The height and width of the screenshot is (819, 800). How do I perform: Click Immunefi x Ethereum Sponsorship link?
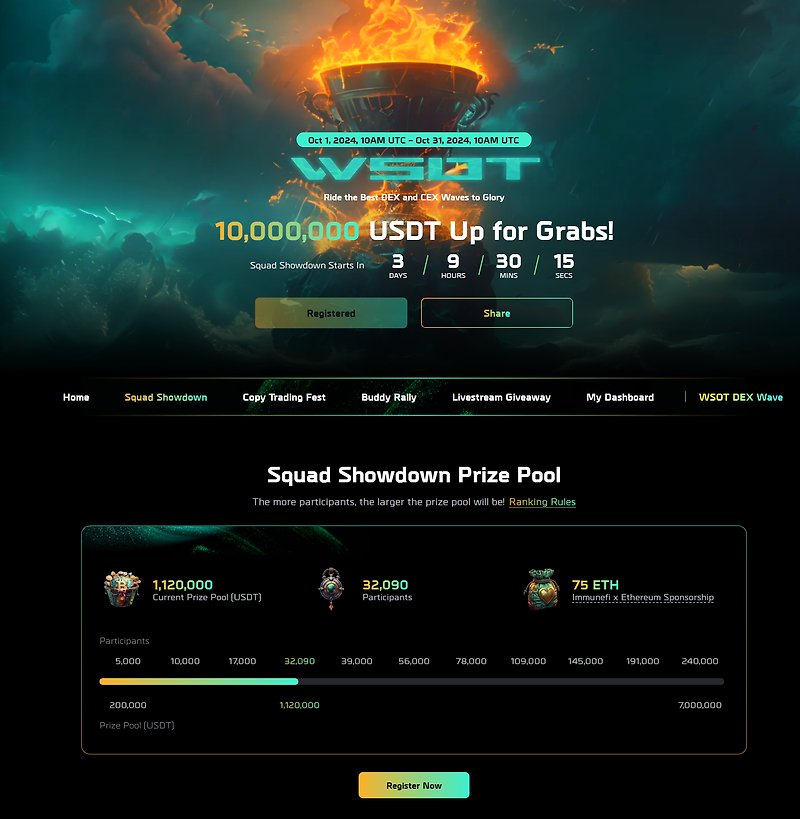(643, 598)
